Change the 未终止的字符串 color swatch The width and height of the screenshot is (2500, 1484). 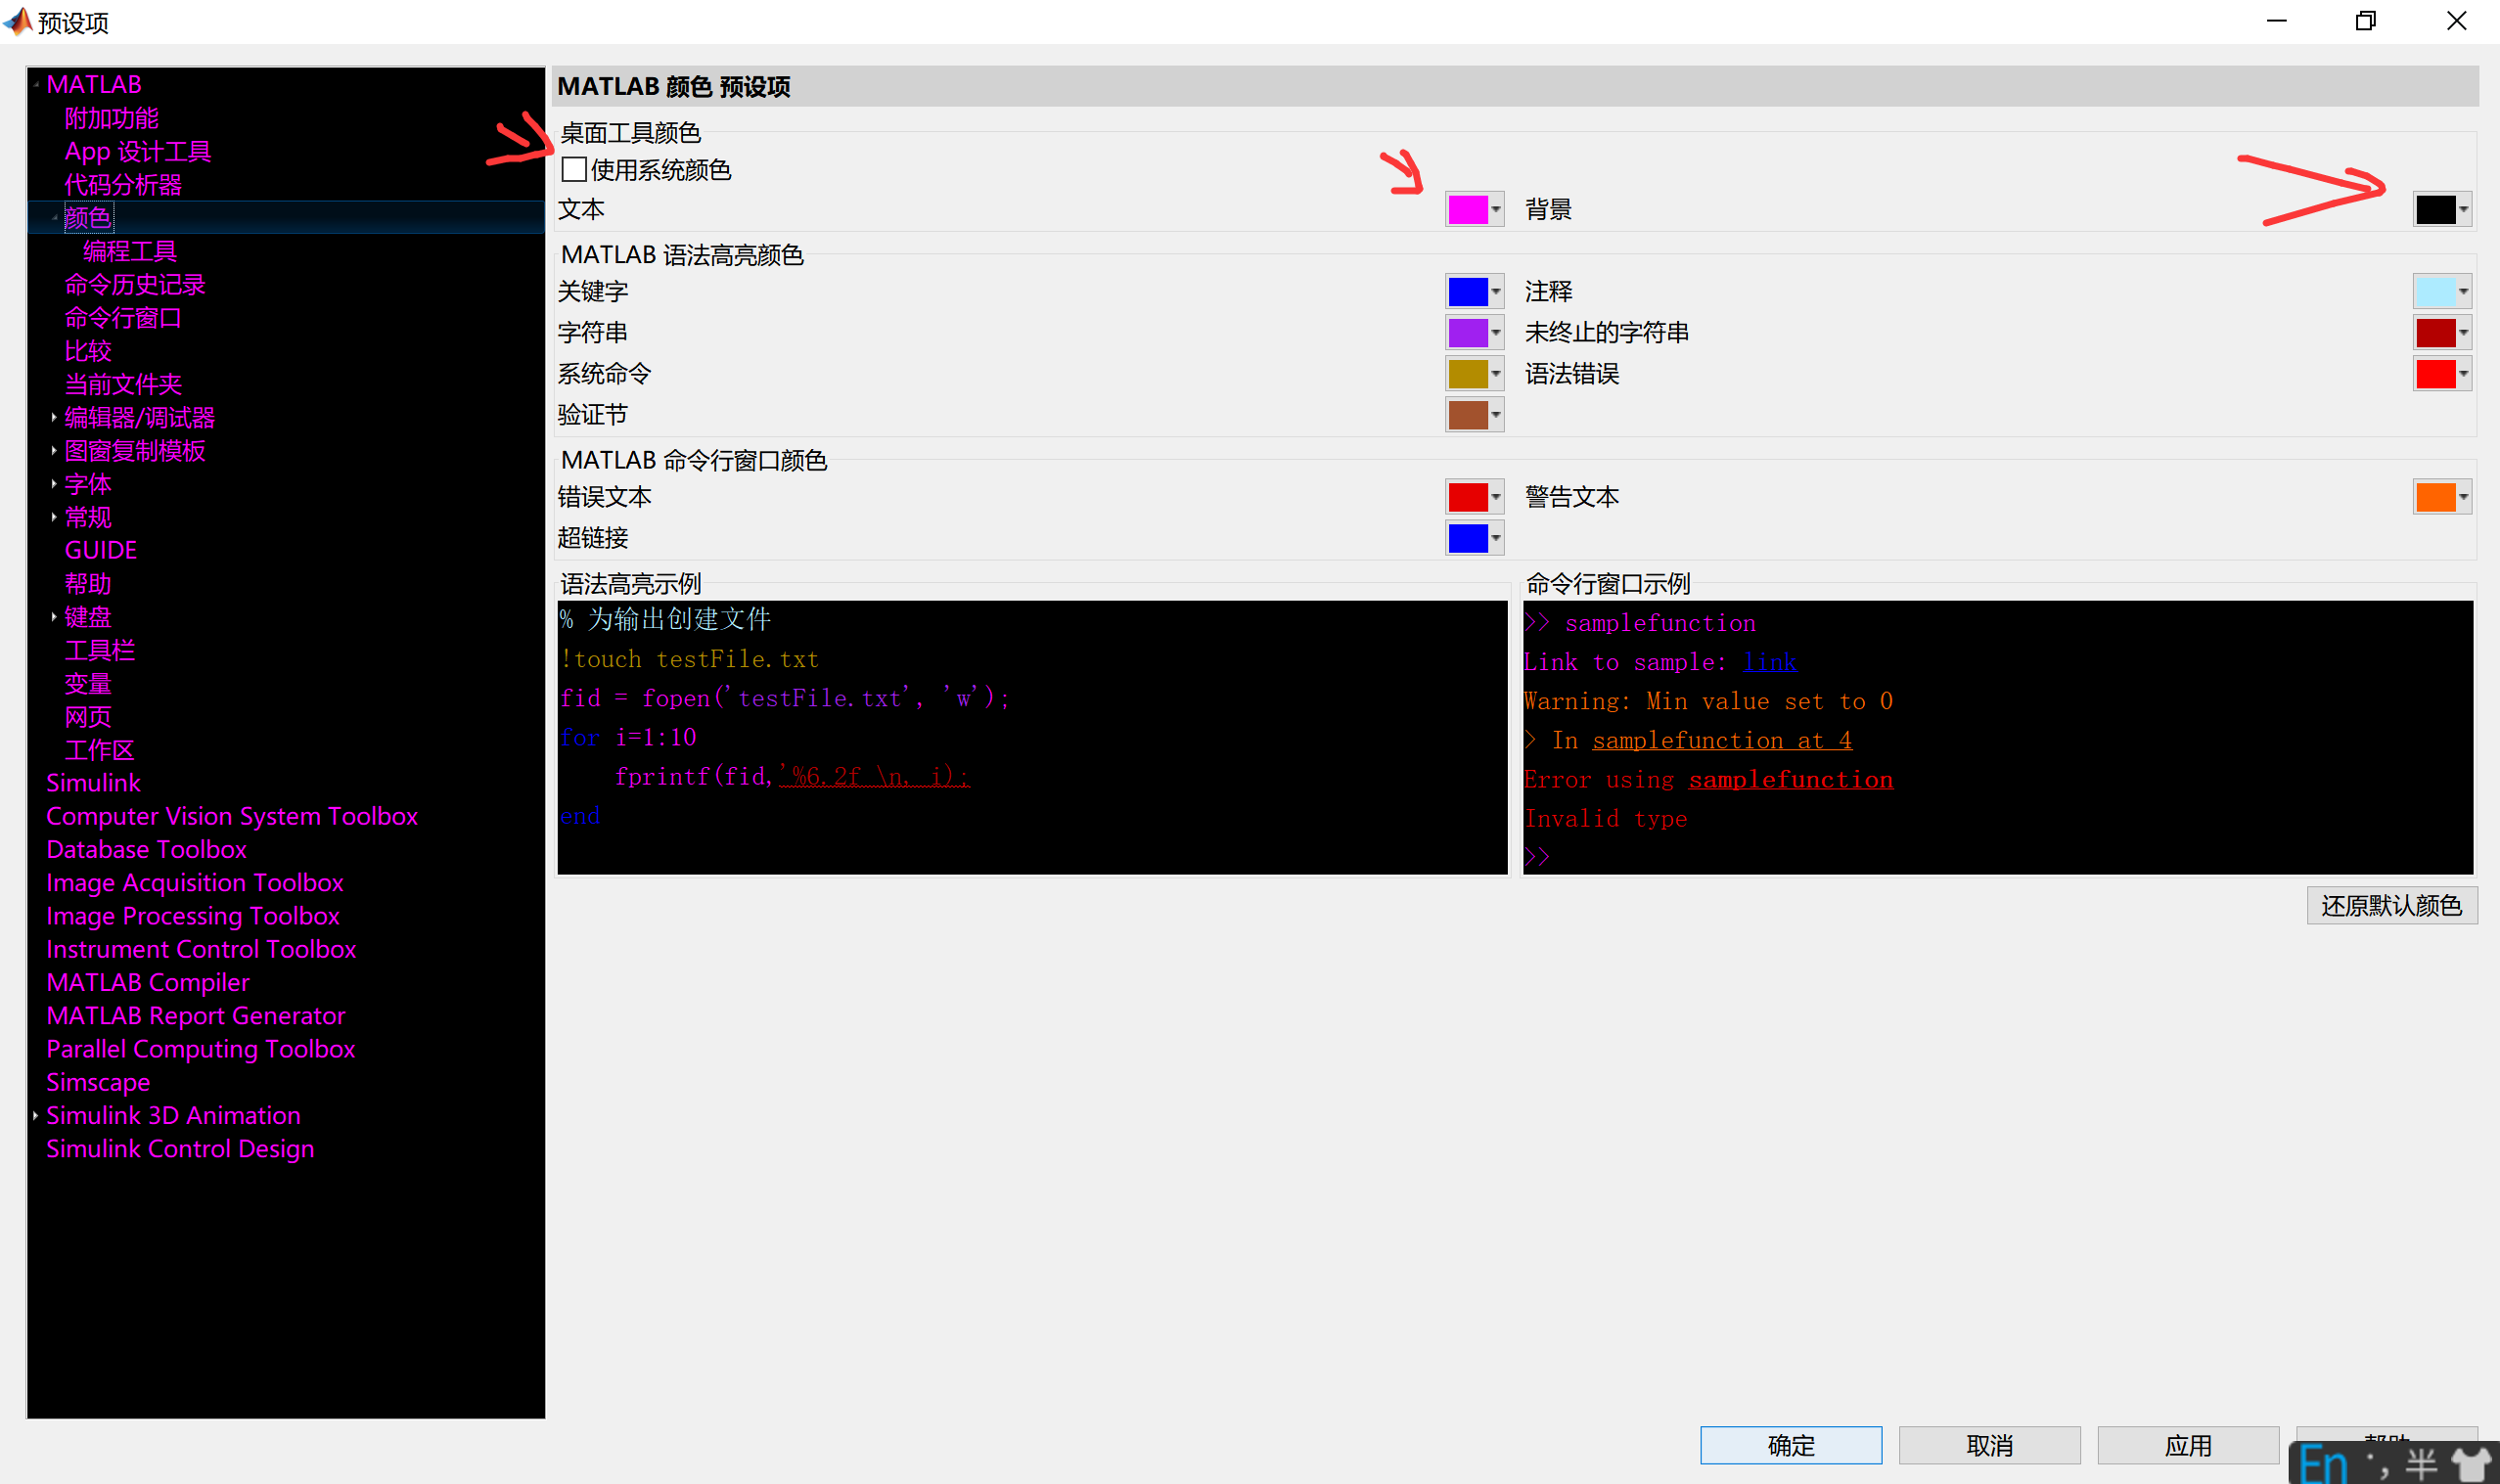point(2442,332)
